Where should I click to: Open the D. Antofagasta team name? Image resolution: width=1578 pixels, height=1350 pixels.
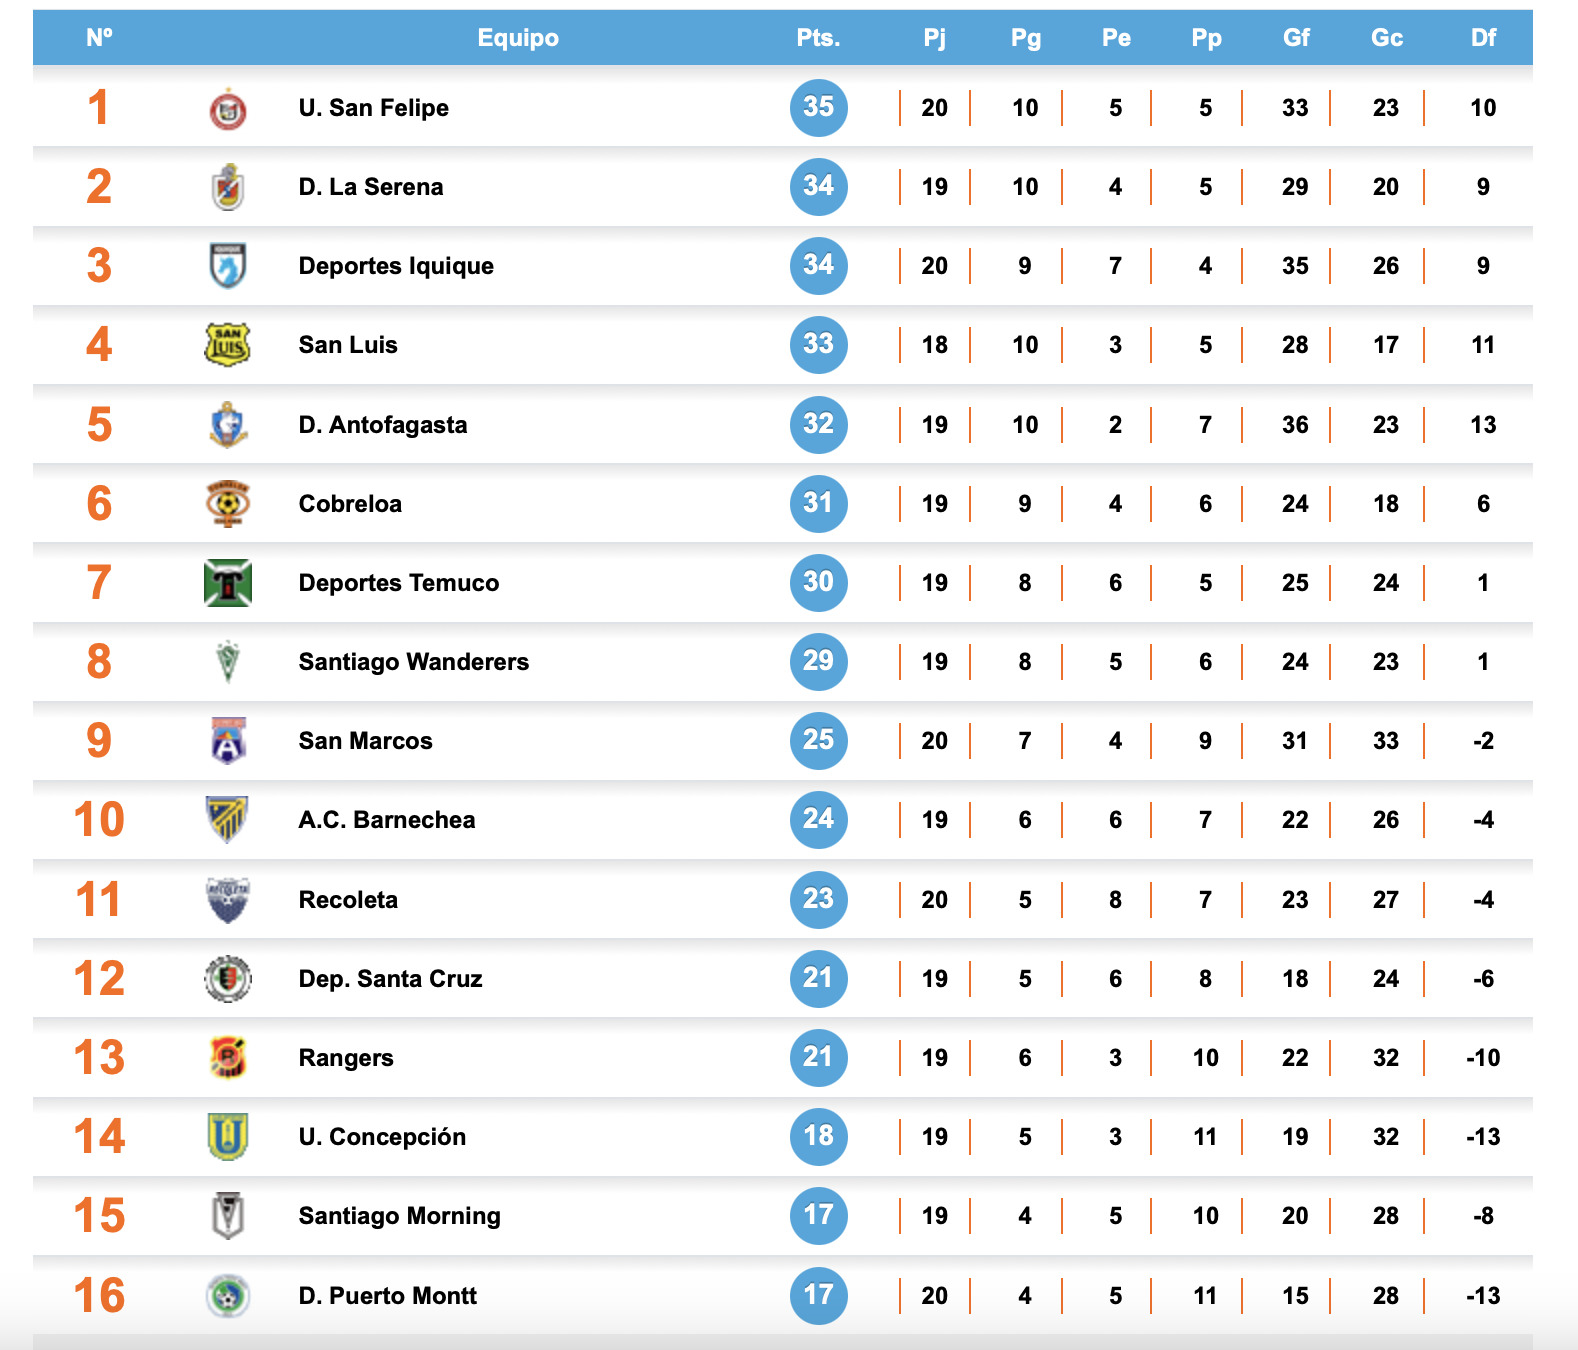click(x=383, y=425)
